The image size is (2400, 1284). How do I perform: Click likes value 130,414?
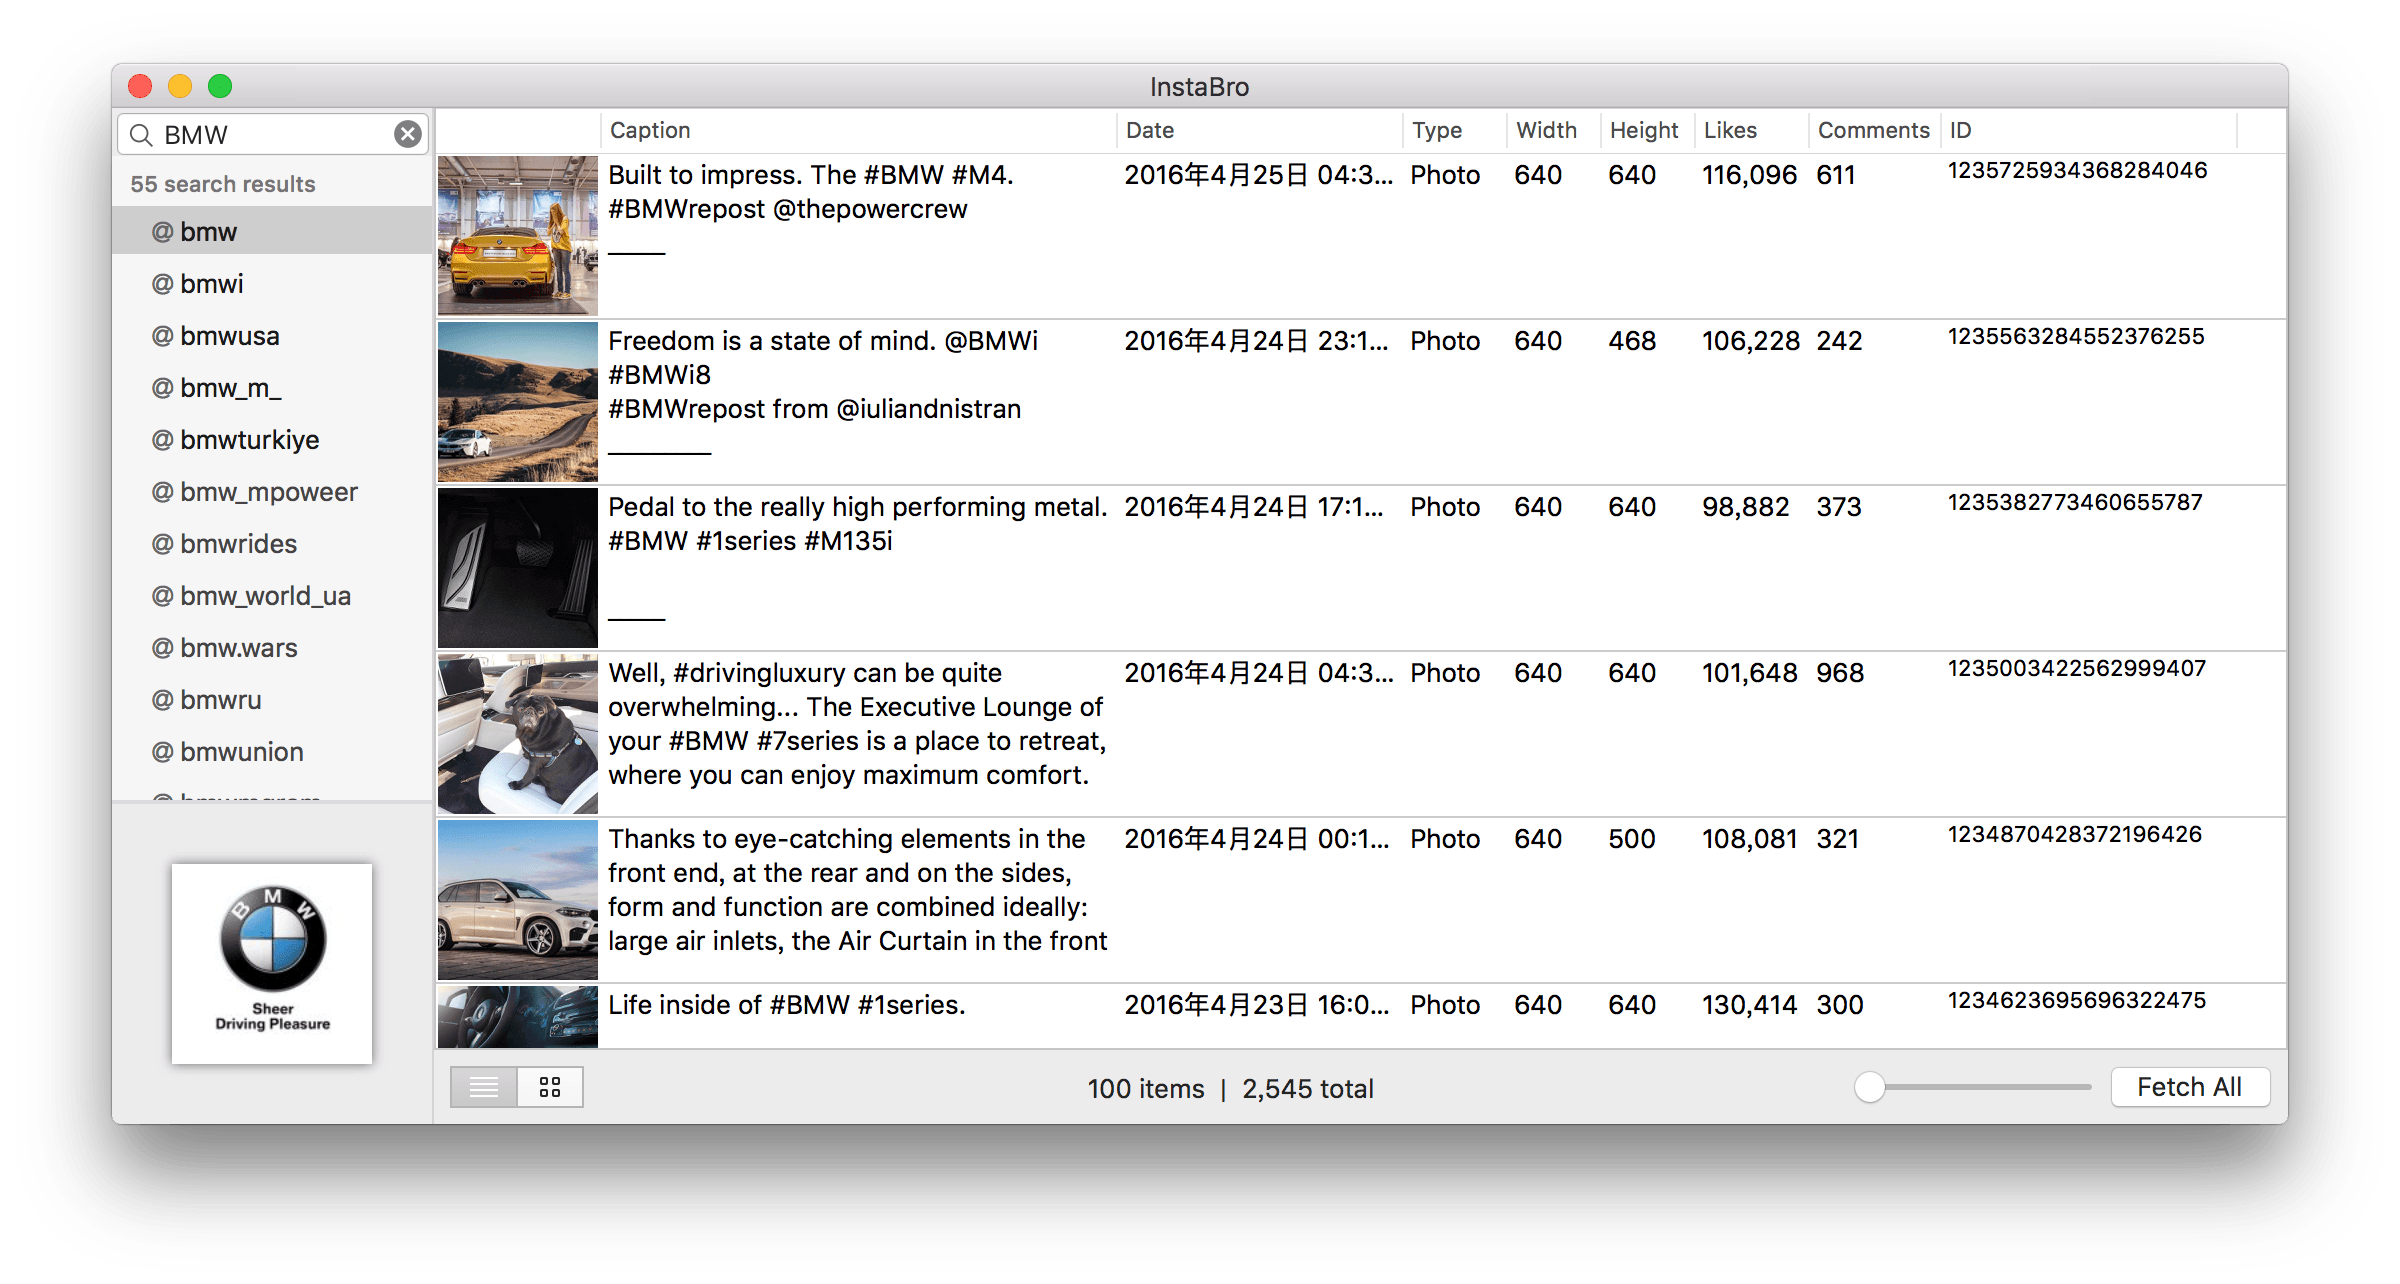click(x=1750, y=1005)
